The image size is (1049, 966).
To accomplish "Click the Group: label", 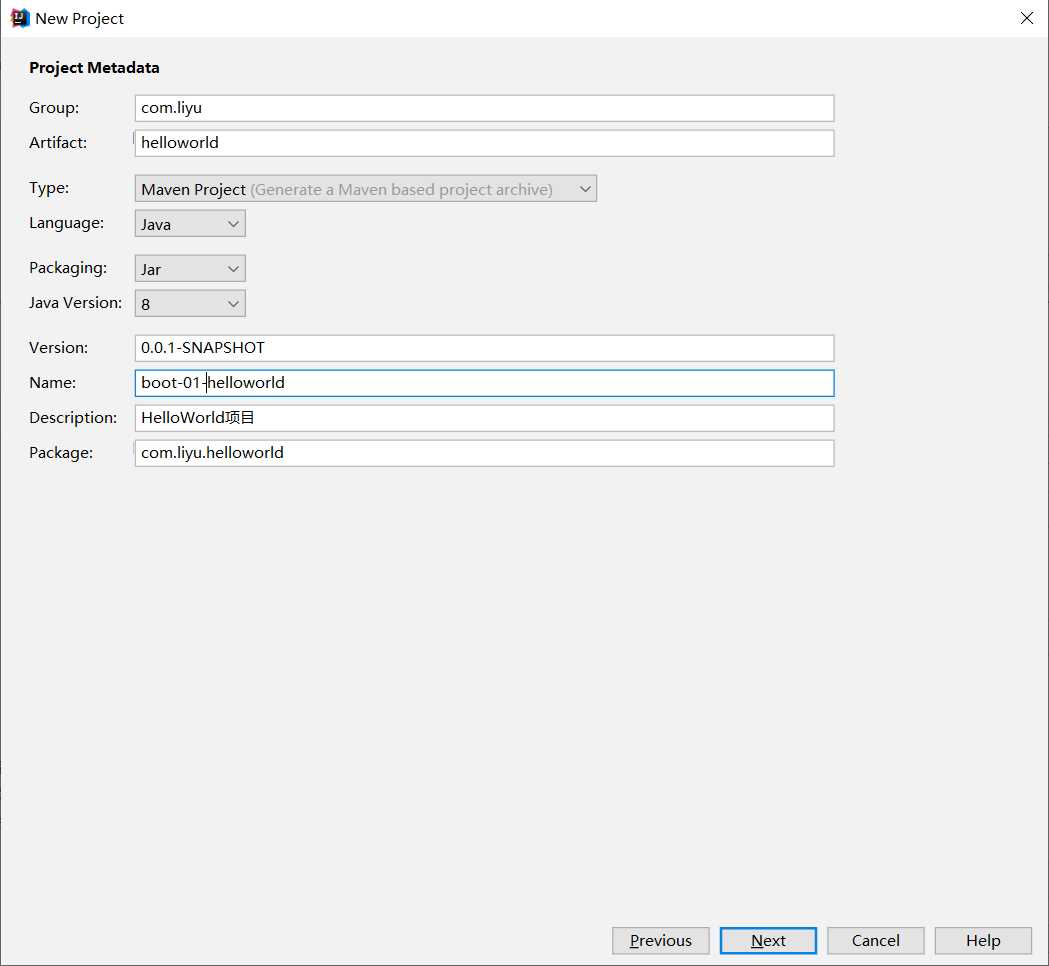I will click(x=54, y=108).
